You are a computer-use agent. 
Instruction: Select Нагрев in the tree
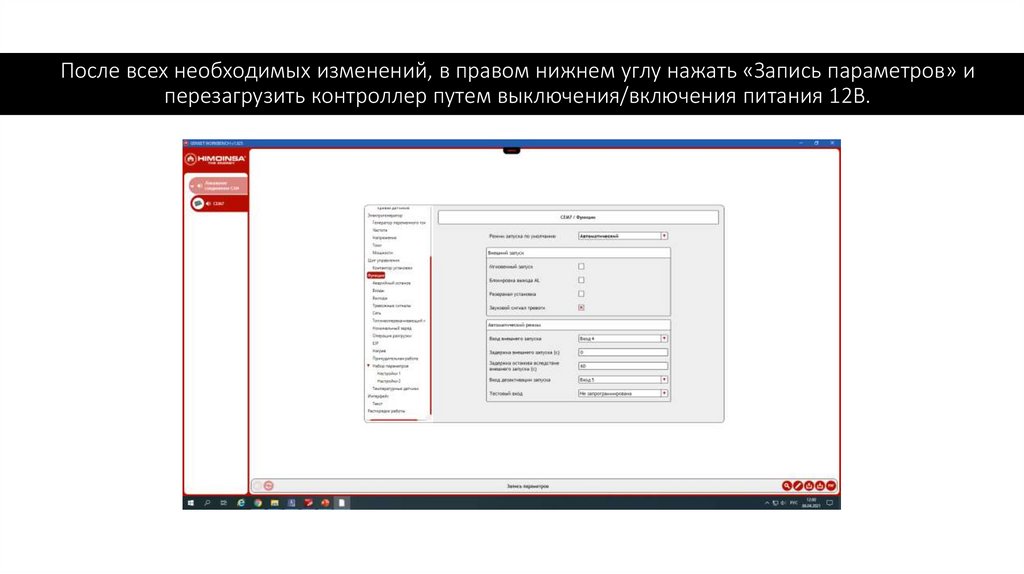[379, 351]
